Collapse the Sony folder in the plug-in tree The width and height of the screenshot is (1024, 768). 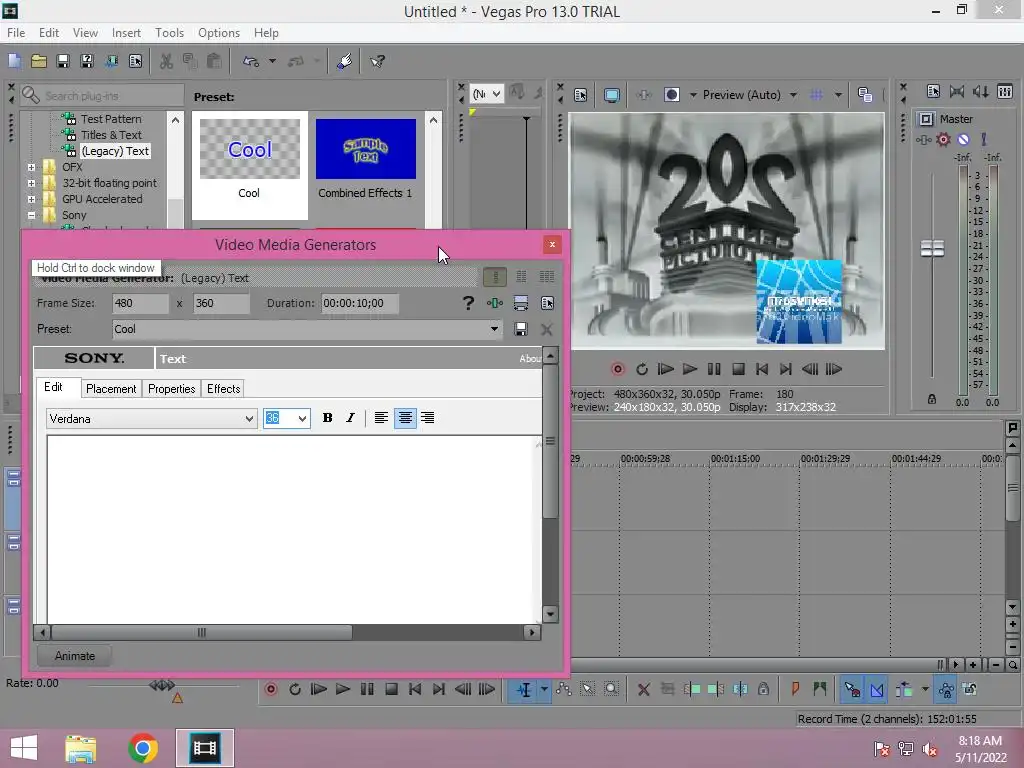[31, 216]
